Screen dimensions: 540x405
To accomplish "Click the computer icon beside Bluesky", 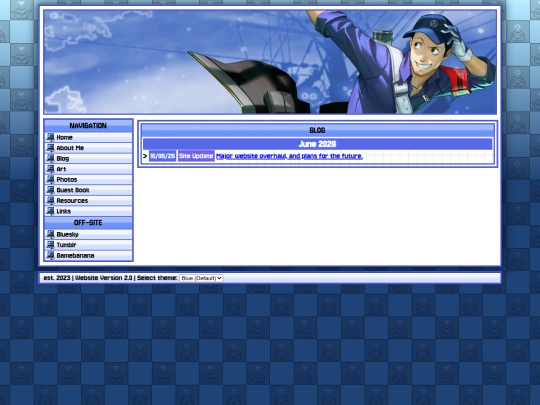I will 50,235.
